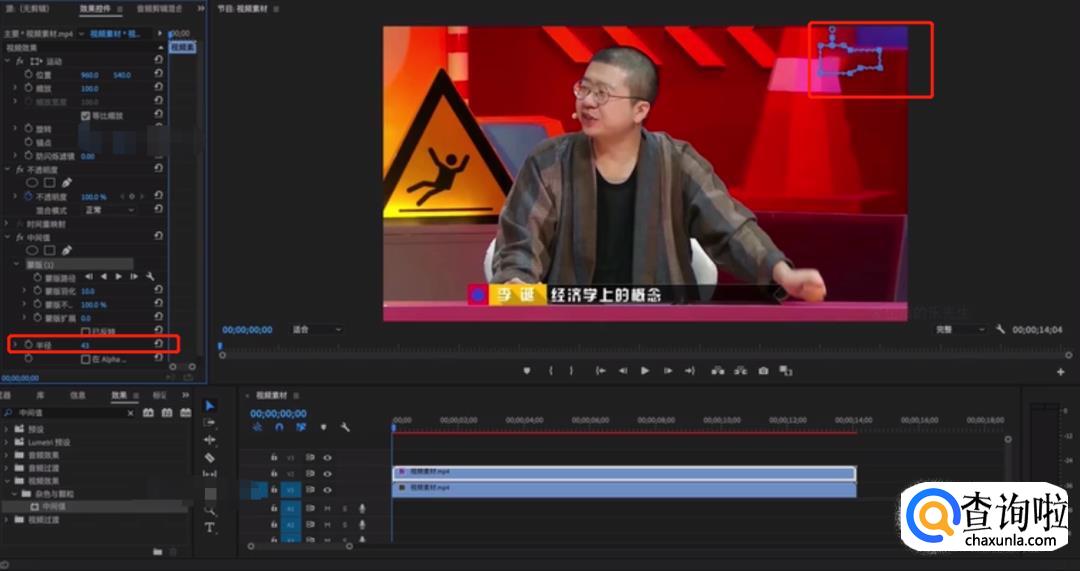Click Mark In bracket in Program monitor
This screenshot has width=1080, height=571.
coord(550,371)
